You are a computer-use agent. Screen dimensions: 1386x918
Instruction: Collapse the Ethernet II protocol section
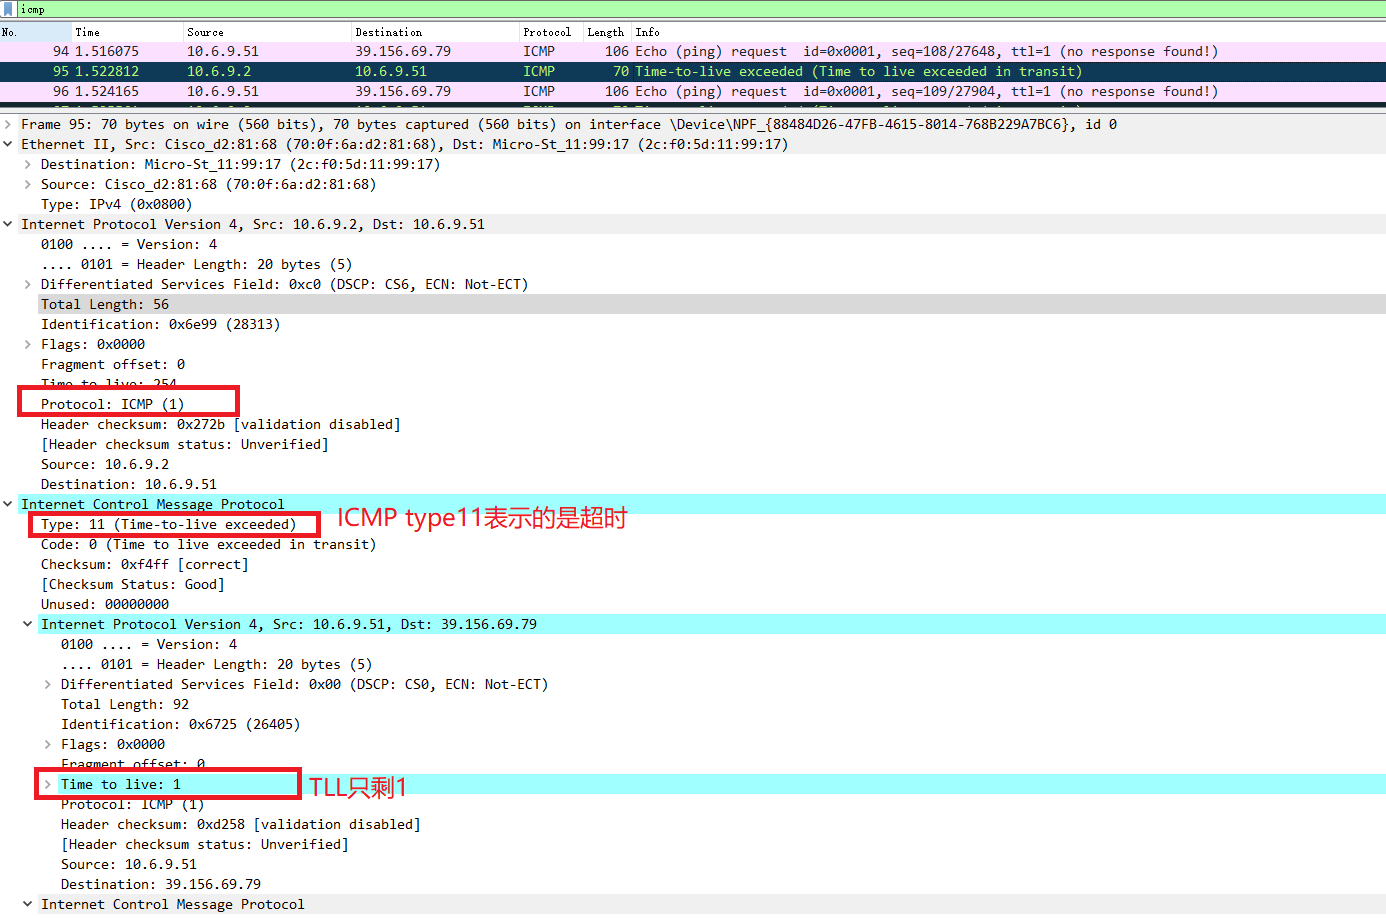[x=8, y=144]
